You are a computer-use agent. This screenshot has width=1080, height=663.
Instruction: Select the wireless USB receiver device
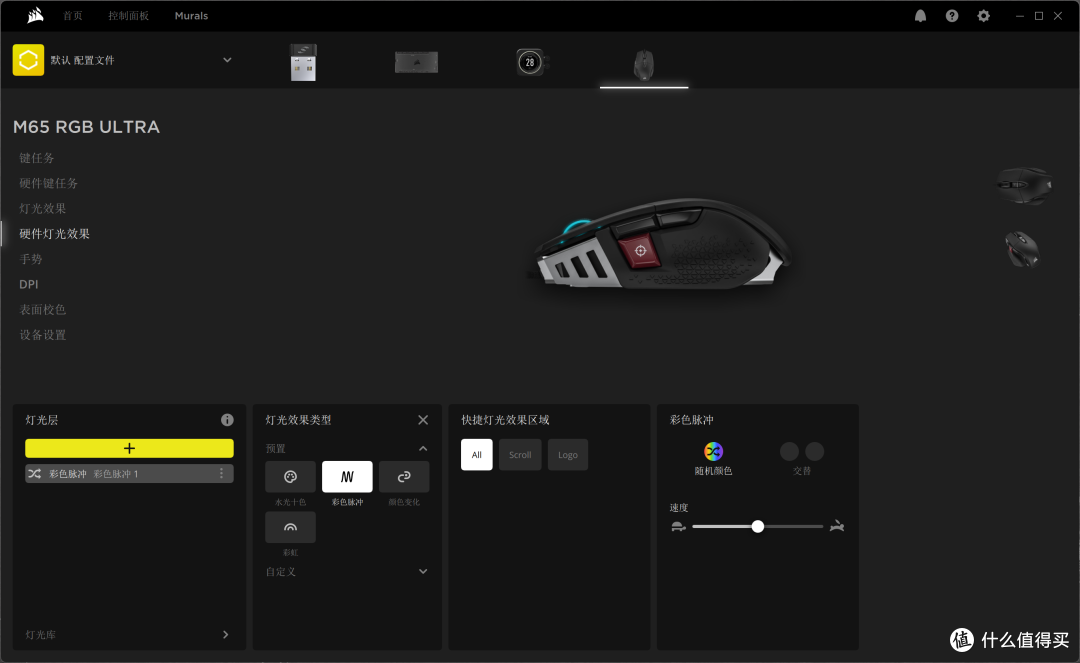pyautogui.click(x=303, y=62)
